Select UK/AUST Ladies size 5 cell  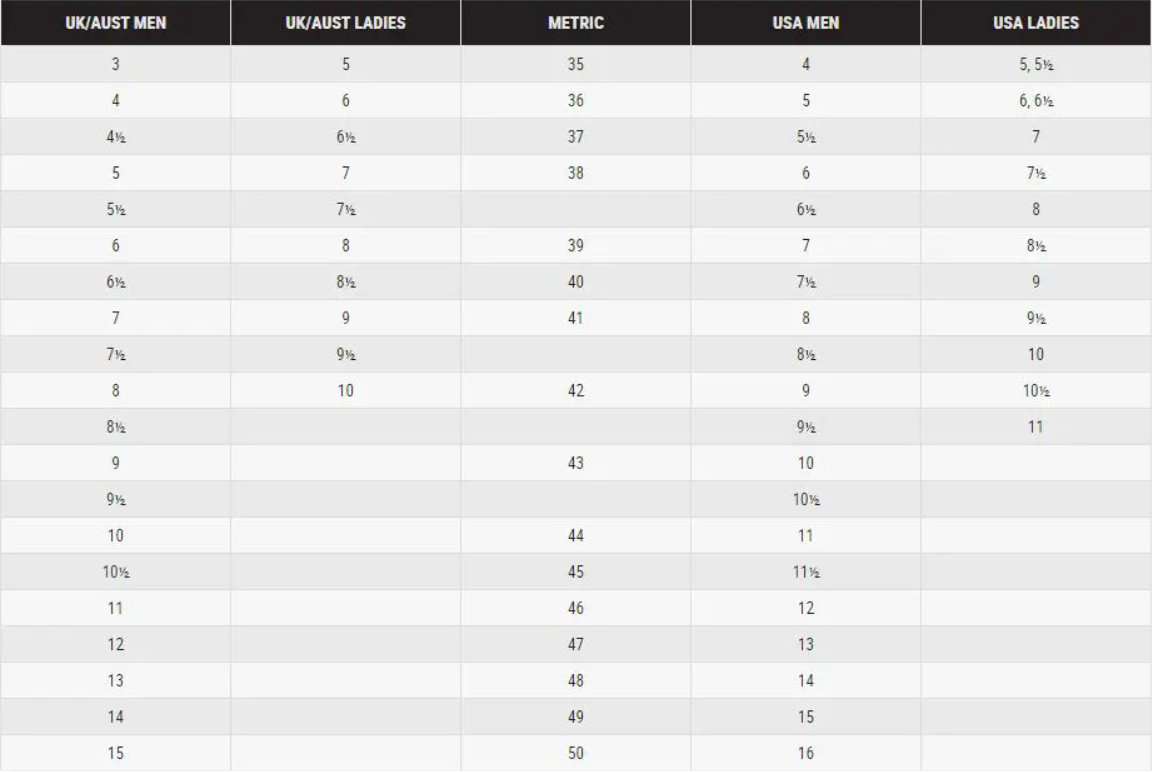(345, 65)
